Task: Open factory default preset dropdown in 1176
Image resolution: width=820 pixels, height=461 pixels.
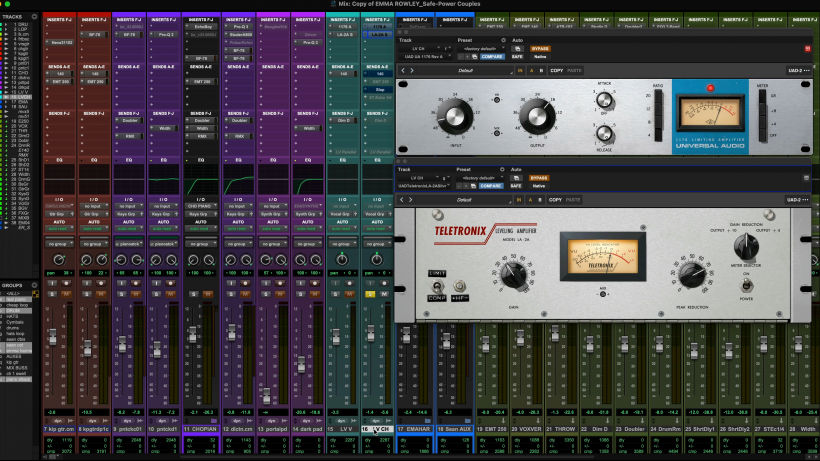Action: tap(481, 49)
